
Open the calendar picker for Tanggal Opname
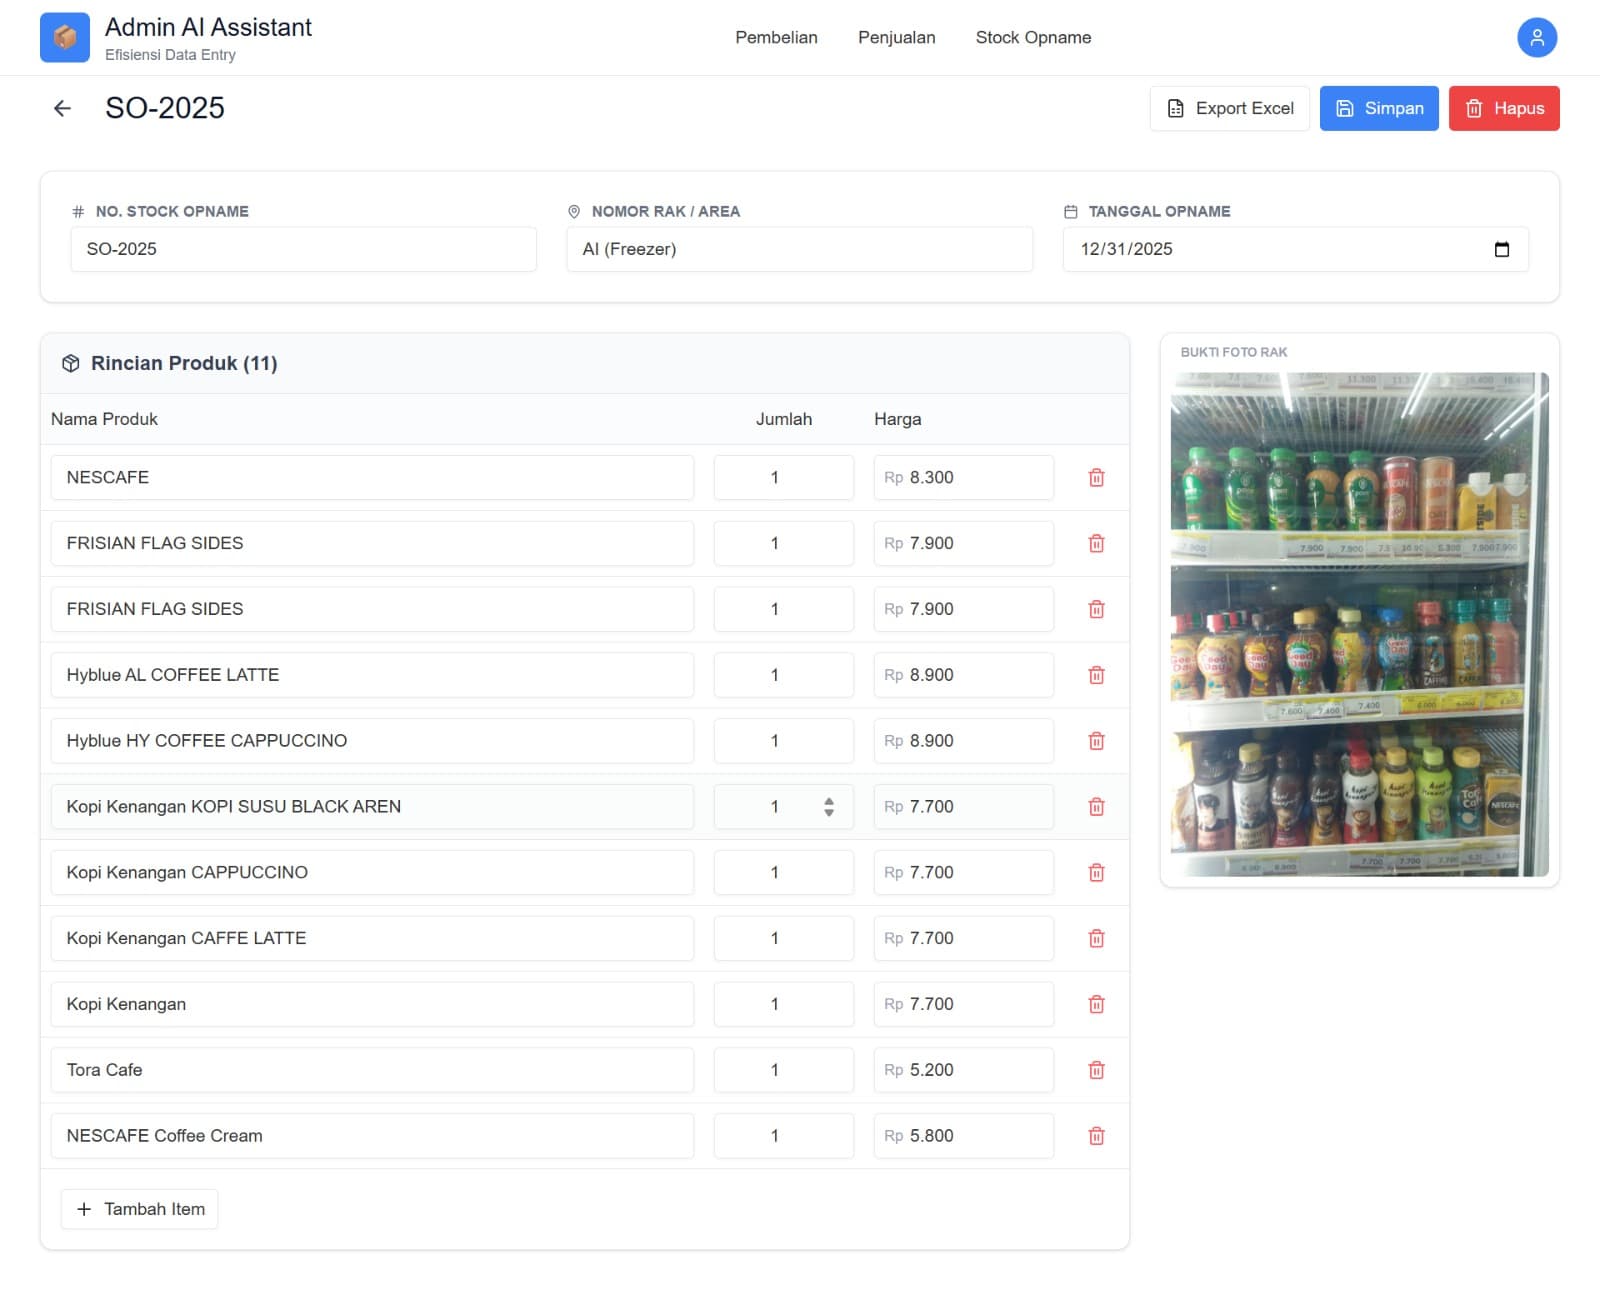1501,249
